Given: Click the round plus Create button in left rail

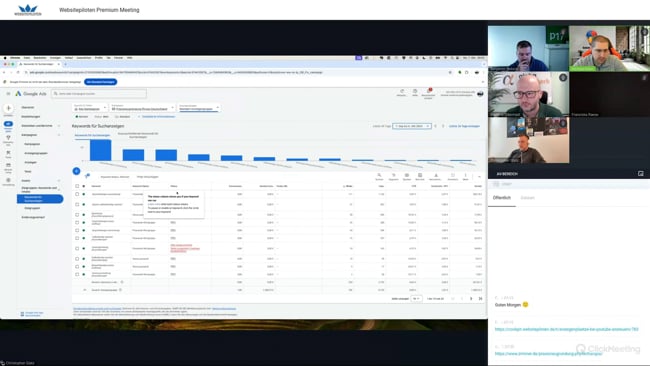Looking at the screenshot, I should [x=8, y=108].
